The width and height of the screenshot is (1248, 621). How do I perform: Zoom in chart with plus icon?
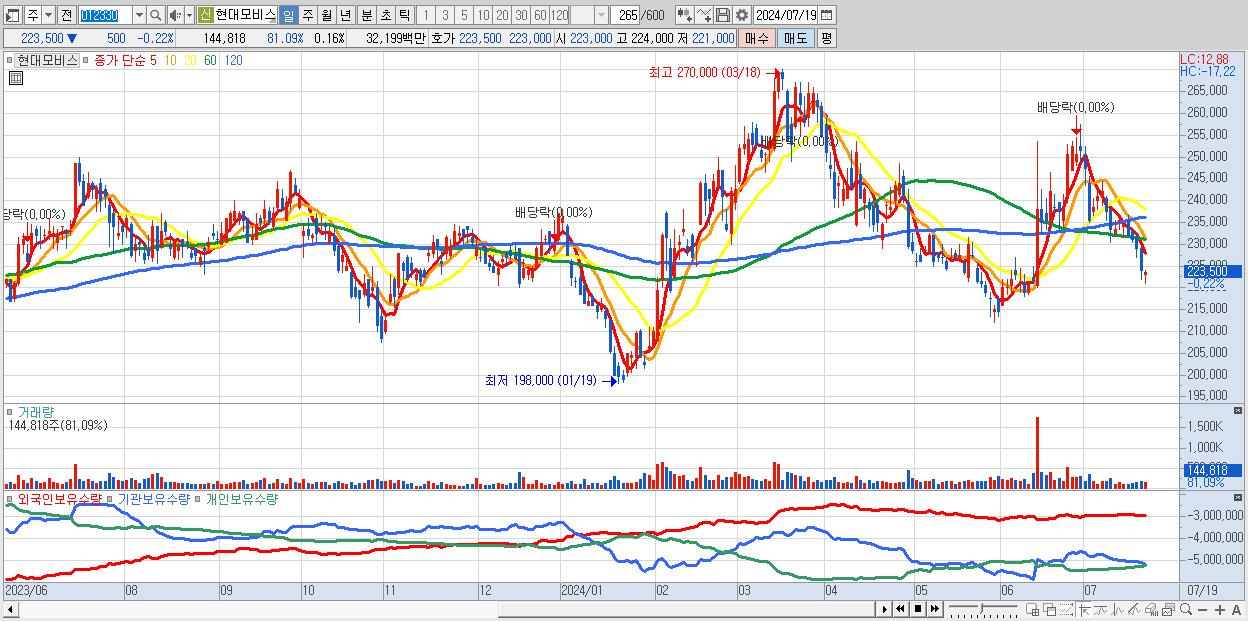pyautogui.click(x=1219, y=609)
